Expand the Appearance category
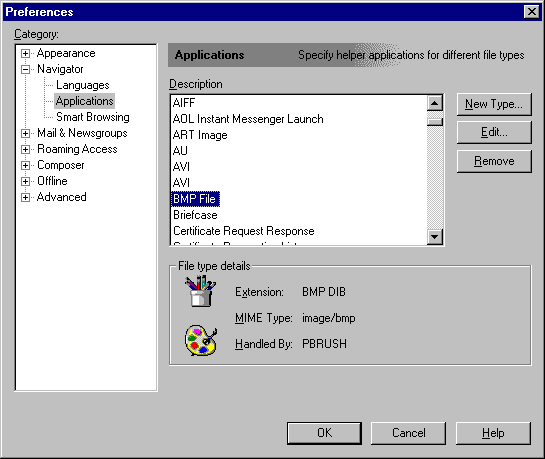Screen dimensions: 545x459 (x=25, y=54)
